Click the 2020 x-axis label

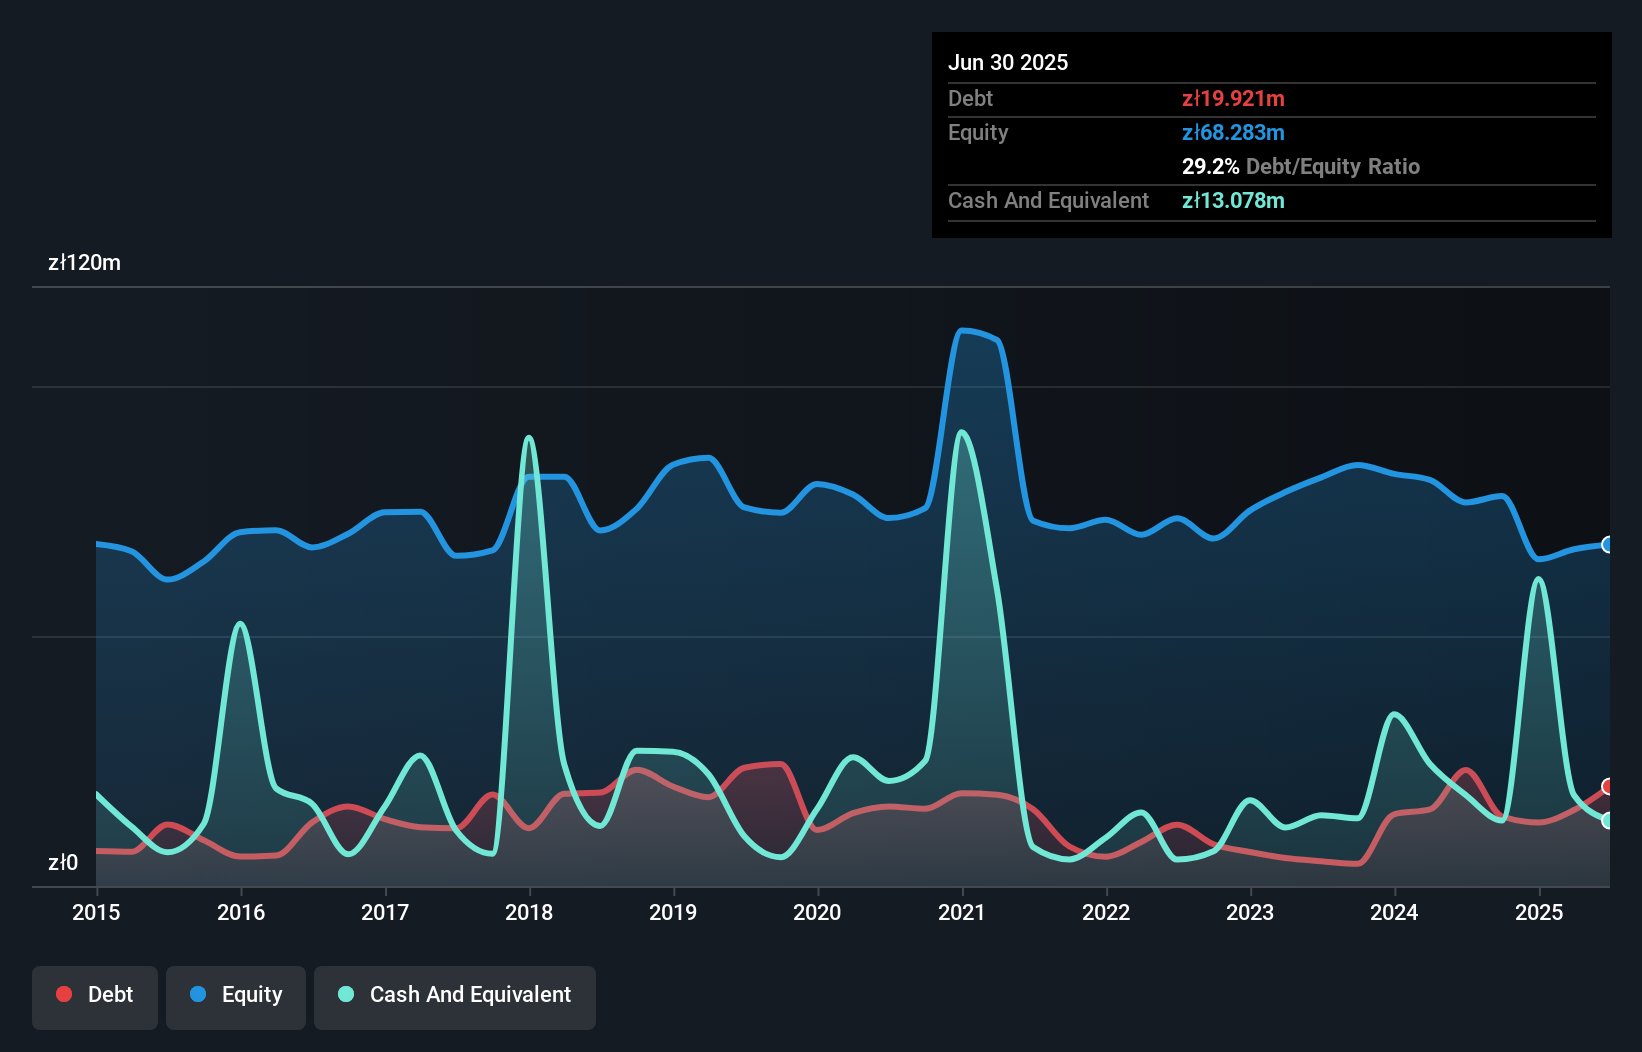(x=817, y=912)
